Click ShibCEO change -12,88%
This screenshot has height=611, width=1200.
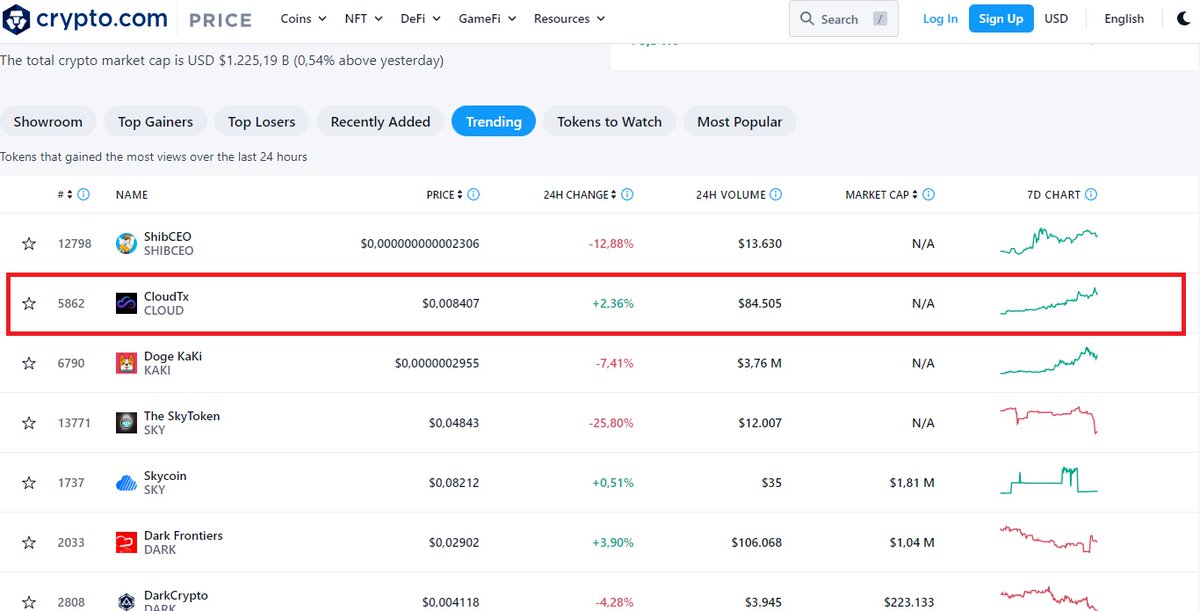click(x=610, y=243)
